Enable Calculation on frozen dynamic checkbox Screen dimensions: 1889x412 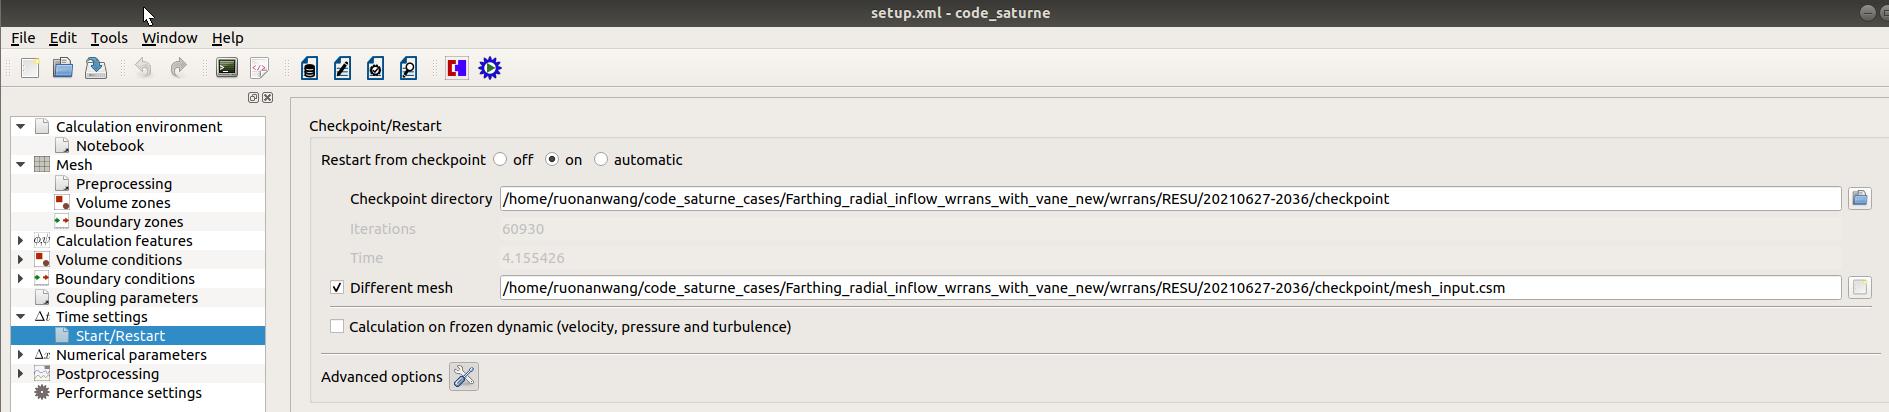point(337,326)
